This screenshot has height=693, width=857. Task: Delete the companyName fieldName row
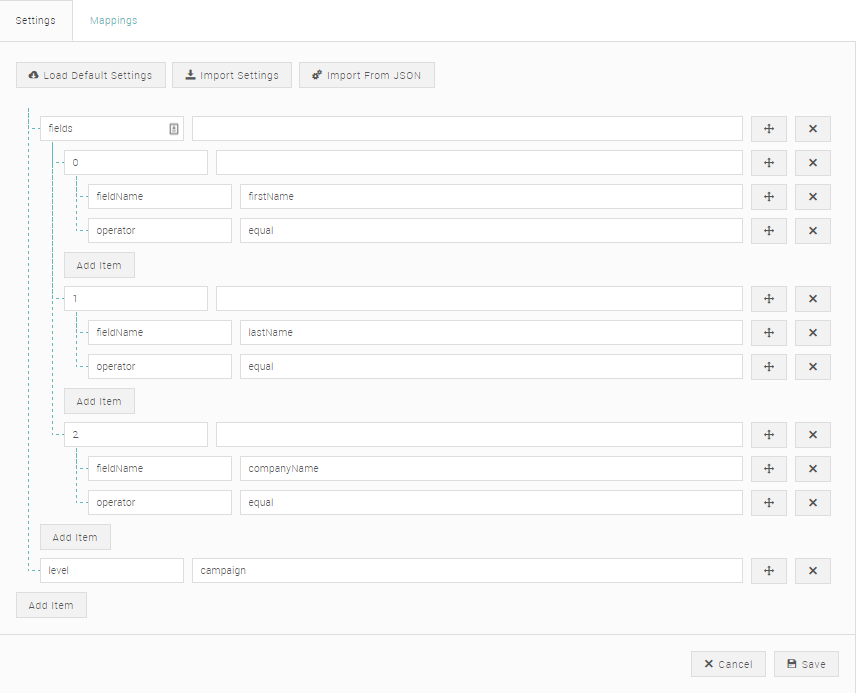(813, 469)
